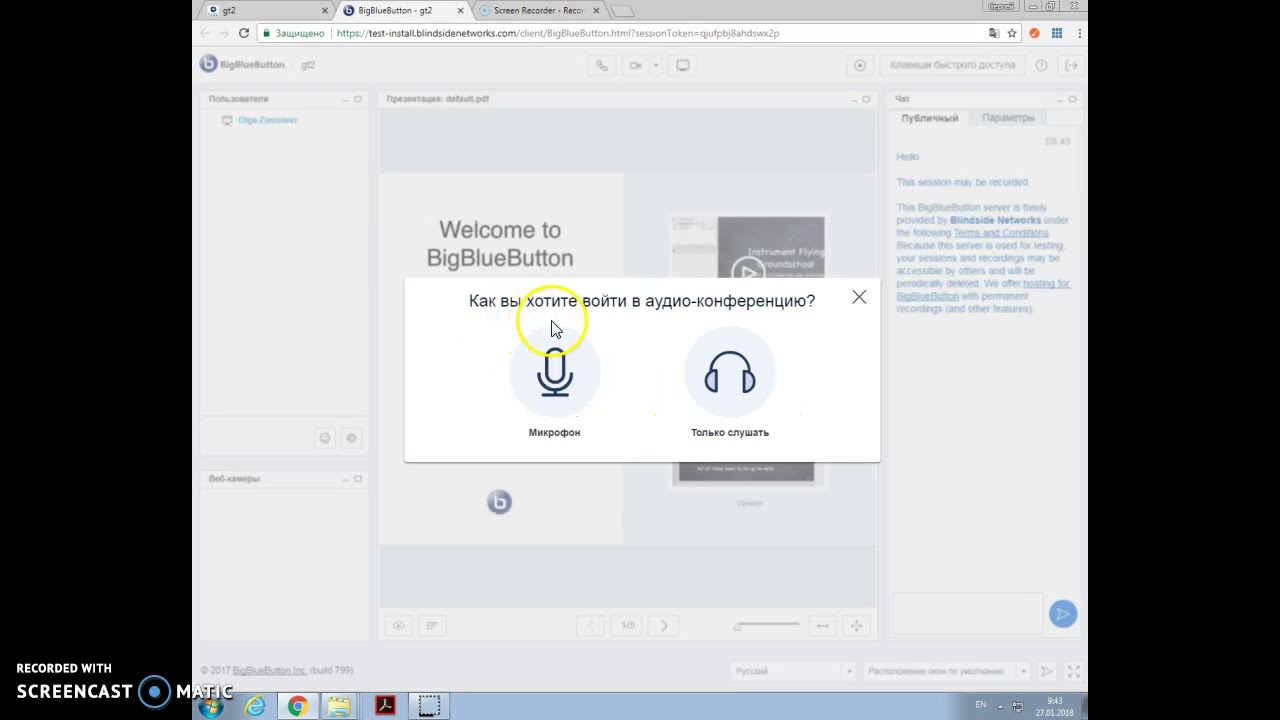This screenshot has width=1280, height=720.
Task: Open the Расположение окон по умолчанию dropdown
Action: tap(948, 671)
